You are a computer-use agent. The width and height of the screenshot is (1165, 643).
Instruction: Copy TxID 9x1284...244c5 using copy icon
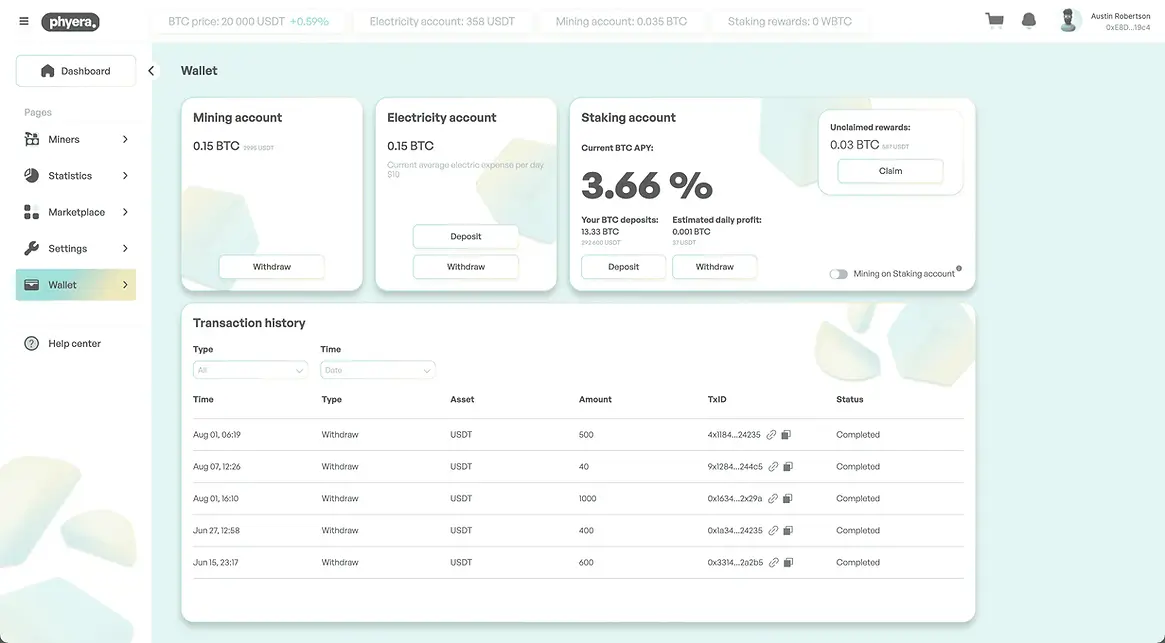pyautogui.click(x=788, y=467)
